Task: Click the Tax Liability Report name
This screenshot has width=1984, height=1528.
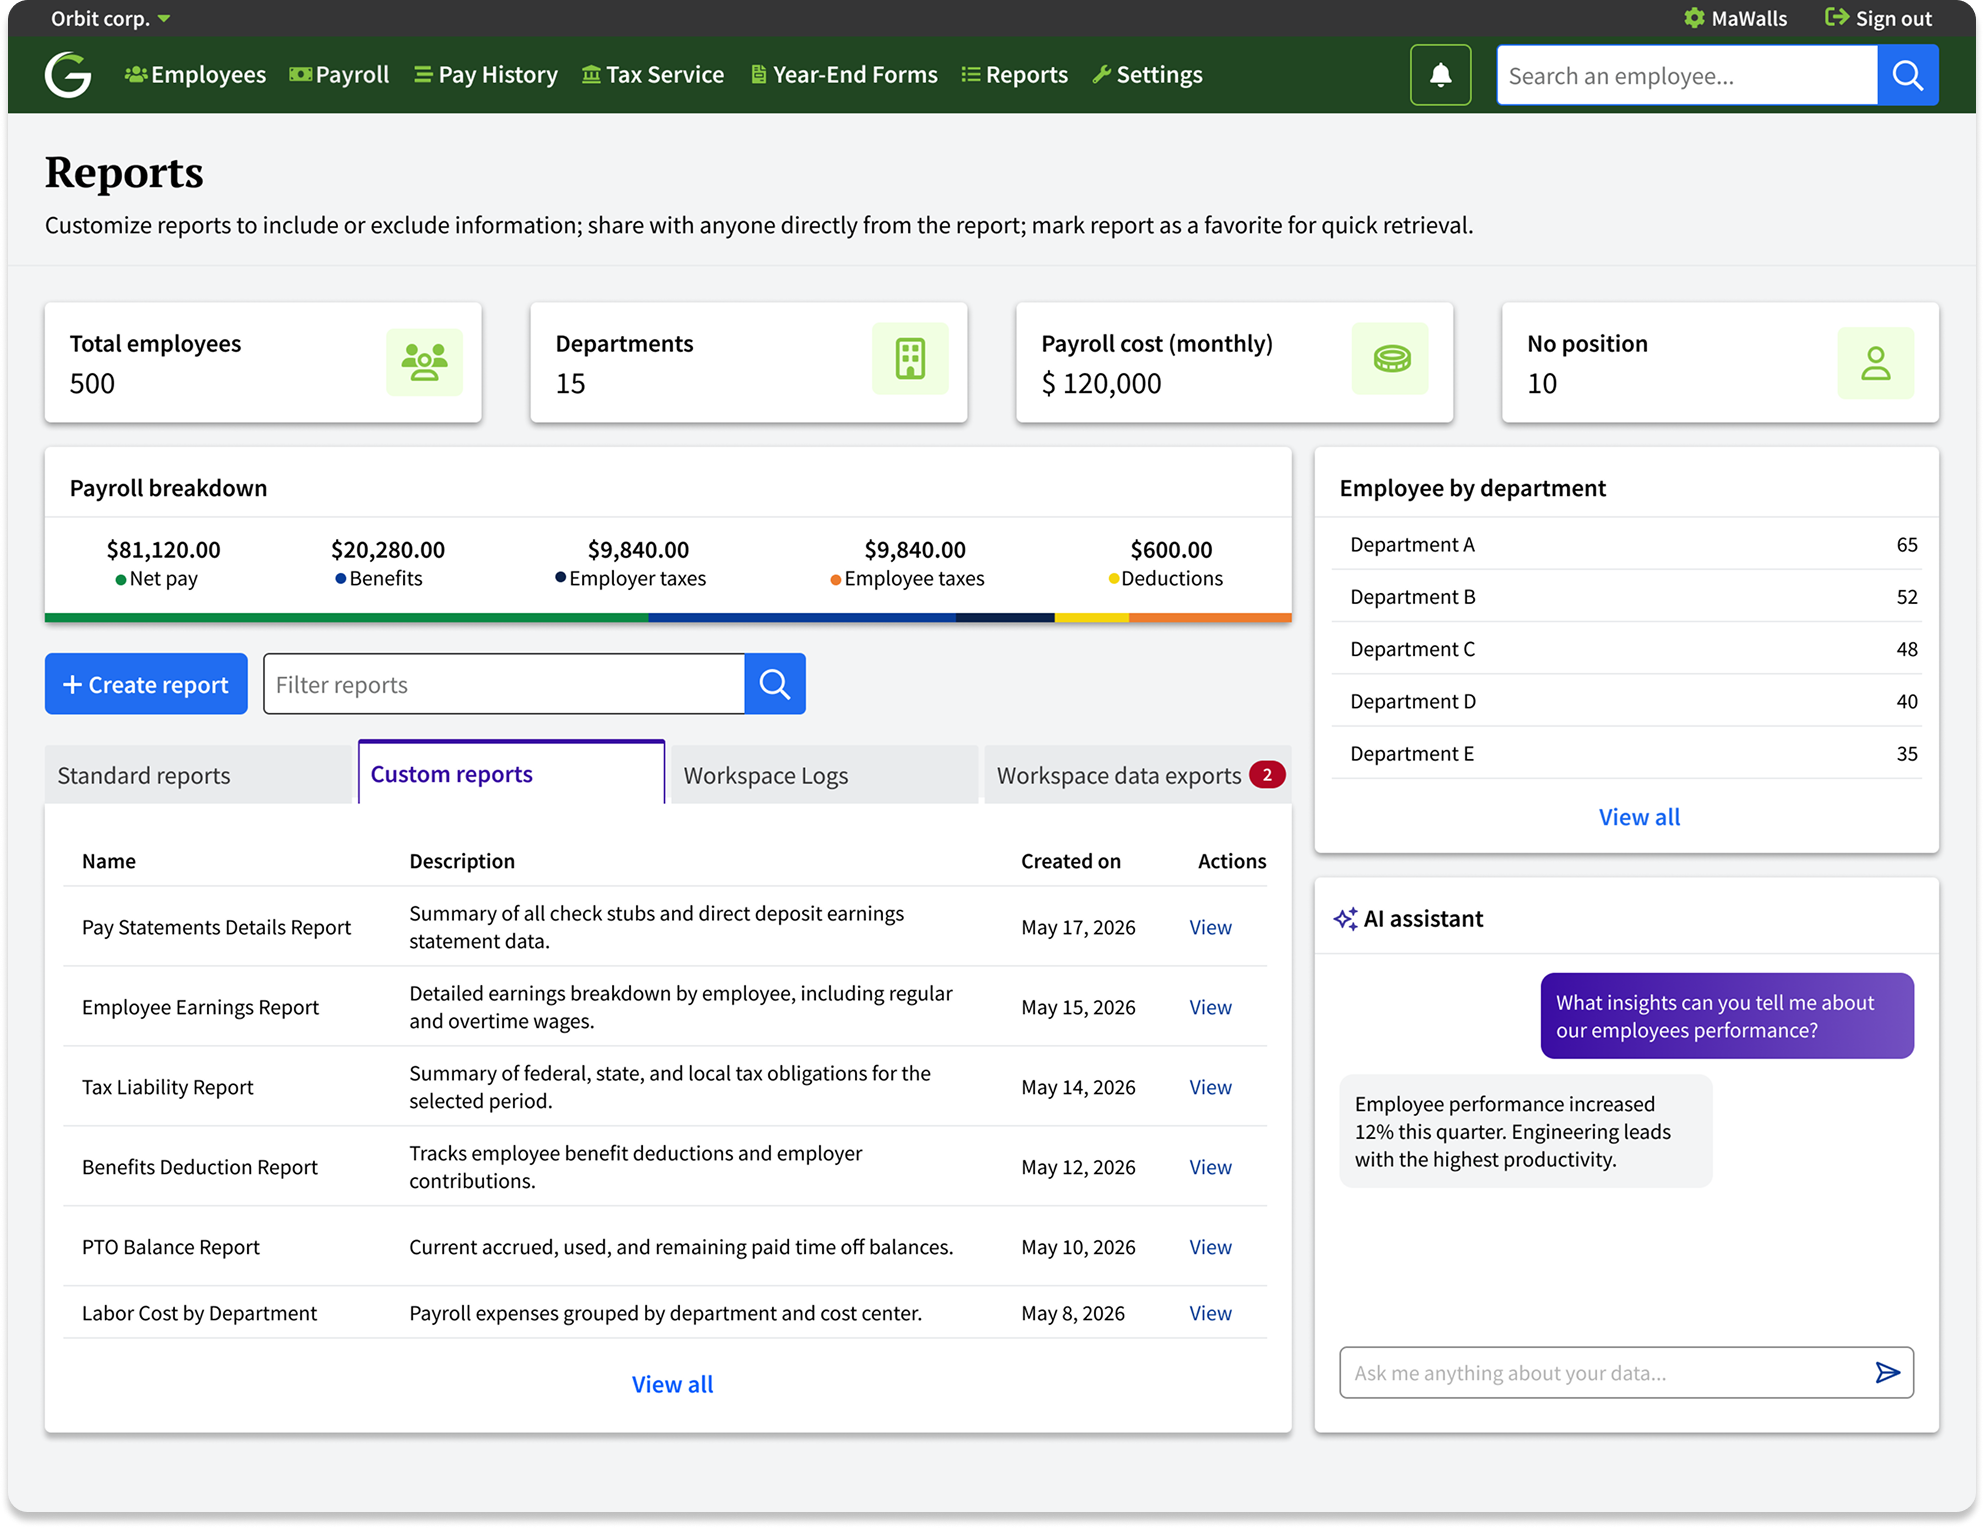Action: [168, 1087]
